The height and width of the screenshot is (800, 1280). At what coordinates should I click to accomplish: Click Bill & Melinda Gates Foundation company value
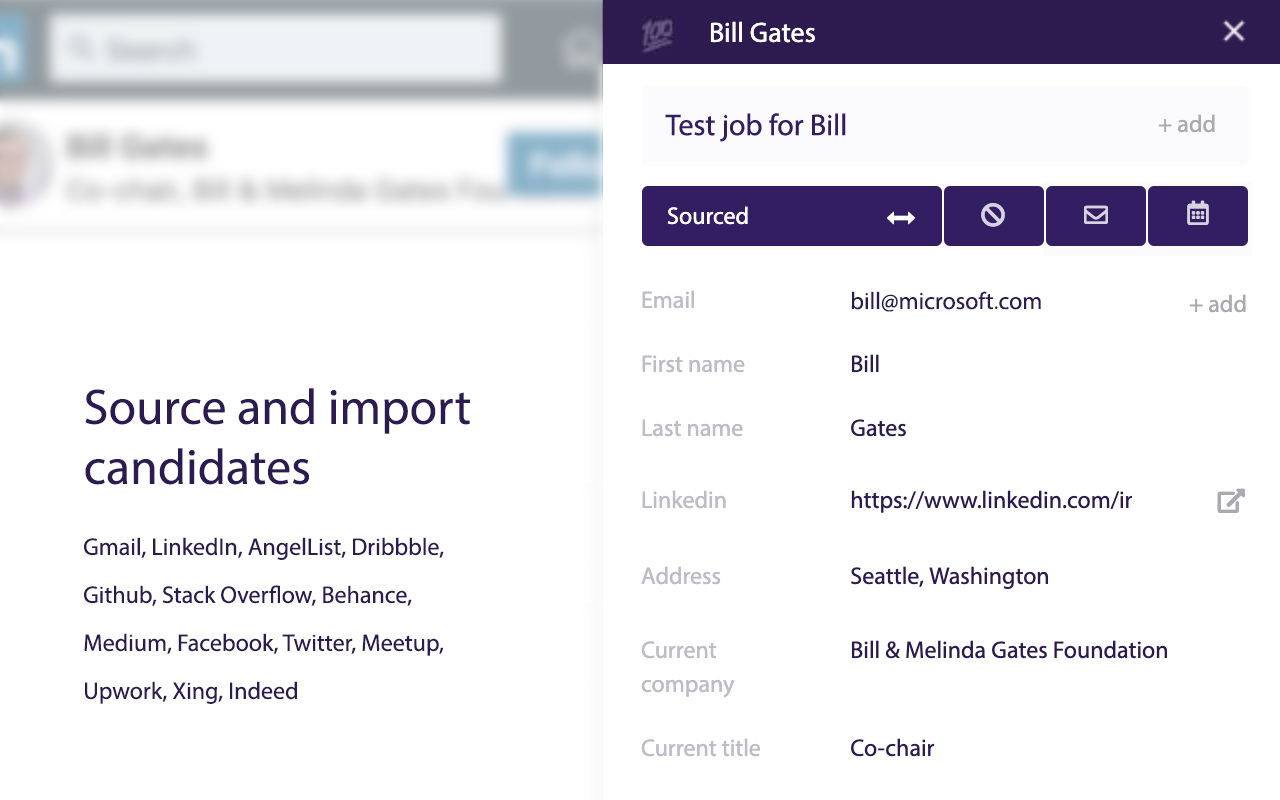point(1009,650)
